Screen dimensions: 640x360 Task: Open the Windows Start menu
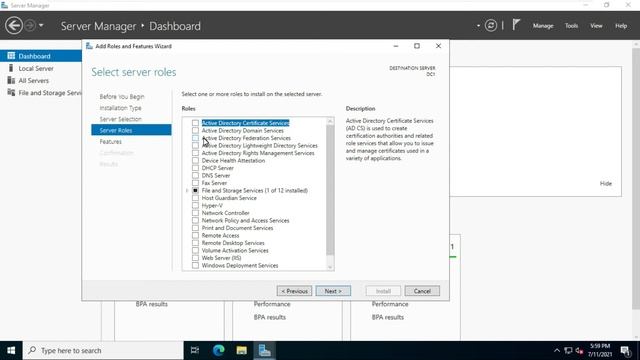click(x=11, y=351)
